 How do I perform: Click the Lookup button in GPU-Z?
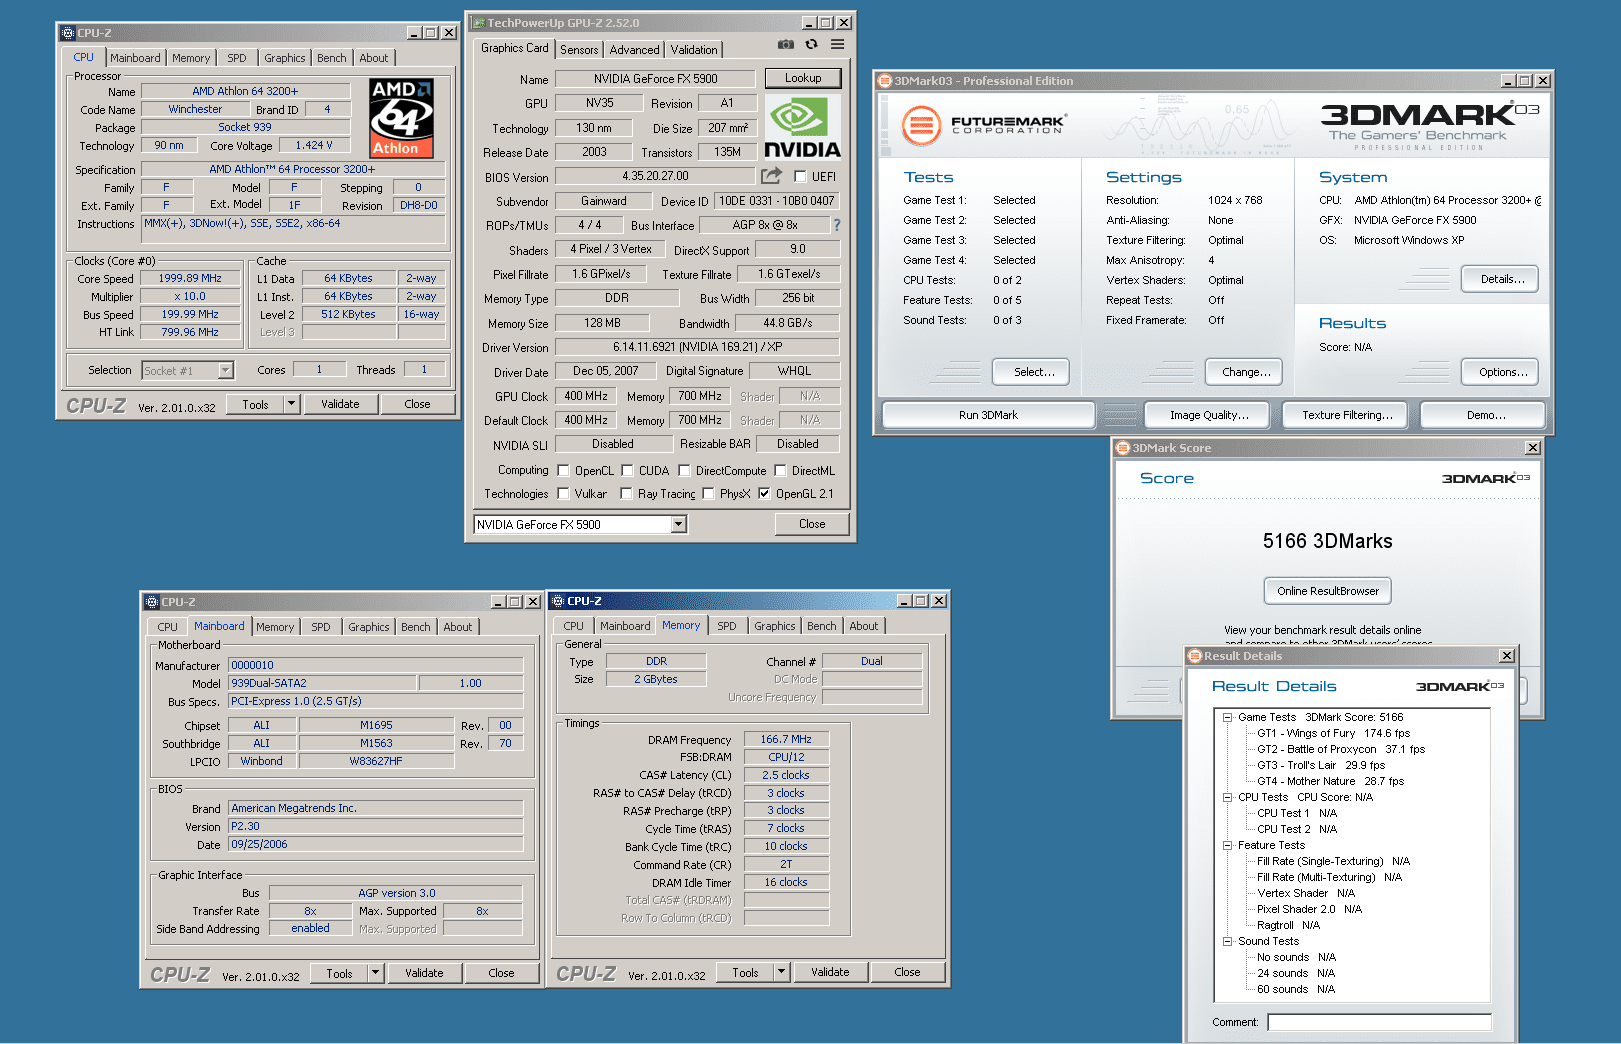(803, 78)
